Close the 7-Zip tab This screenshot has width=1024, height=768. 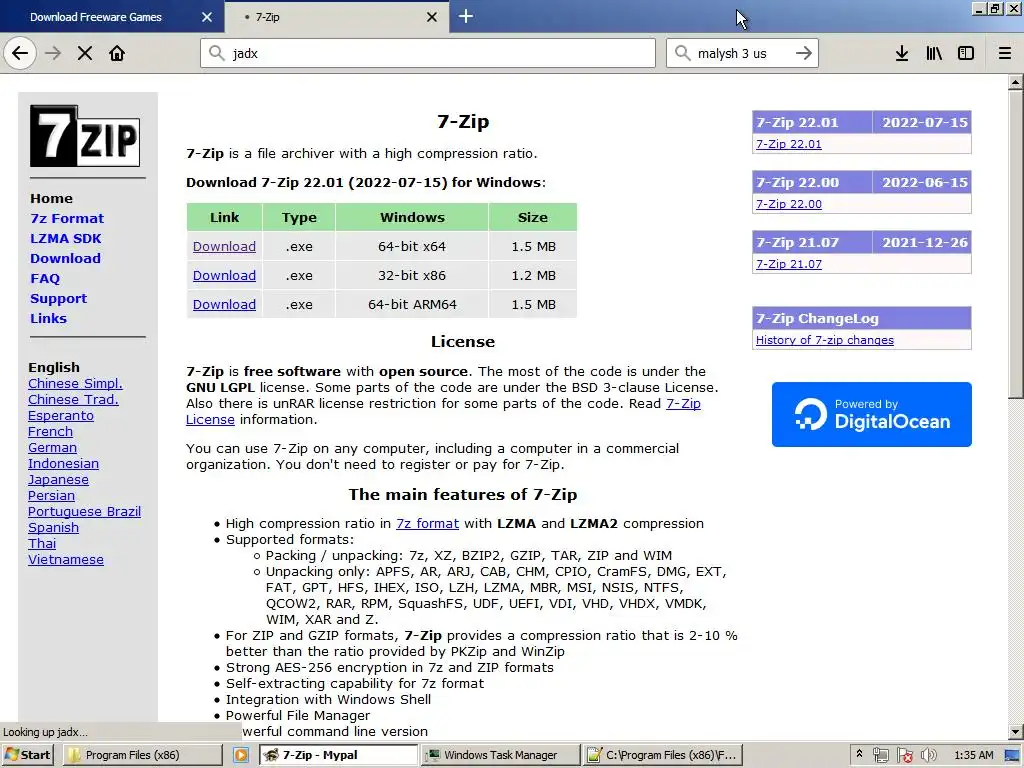click(432, 17)
